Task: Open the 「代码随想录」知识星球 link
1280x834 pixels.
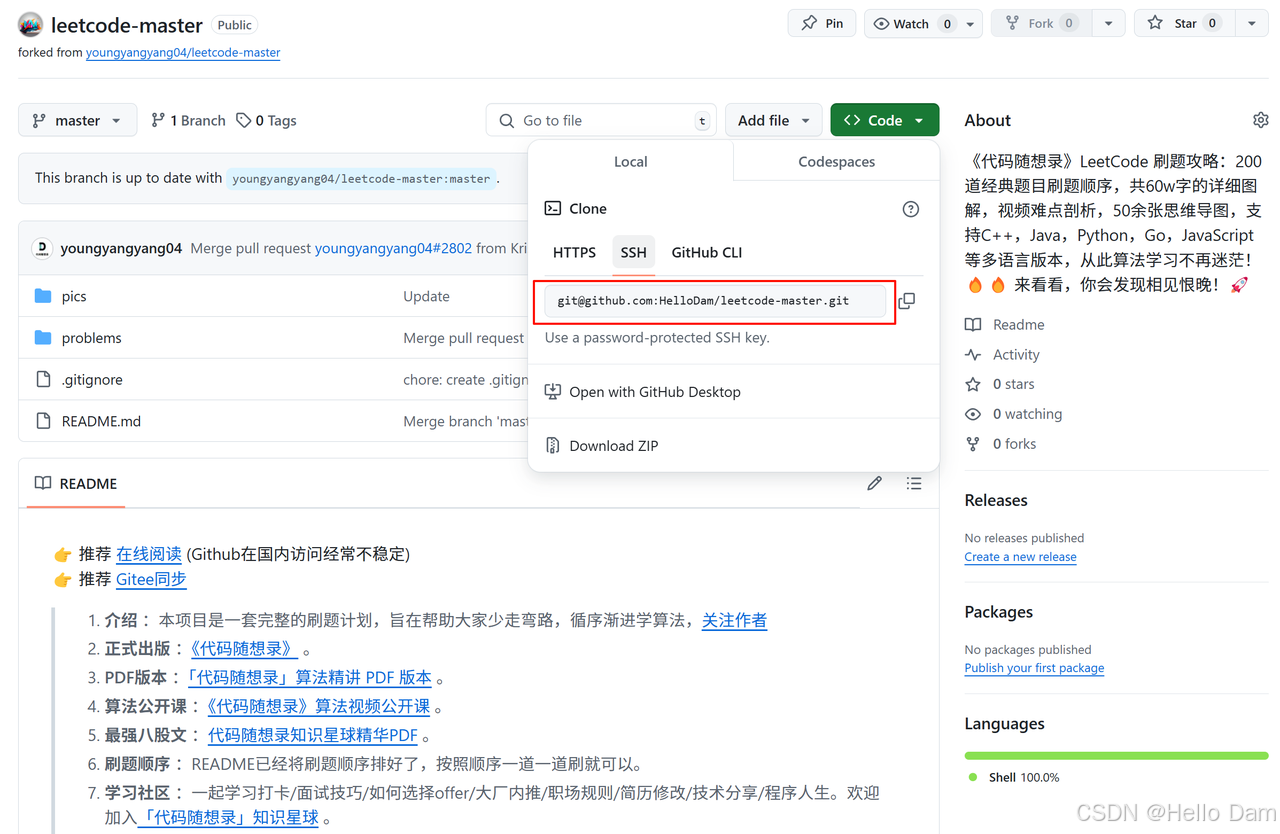Action: click(228, 818)
